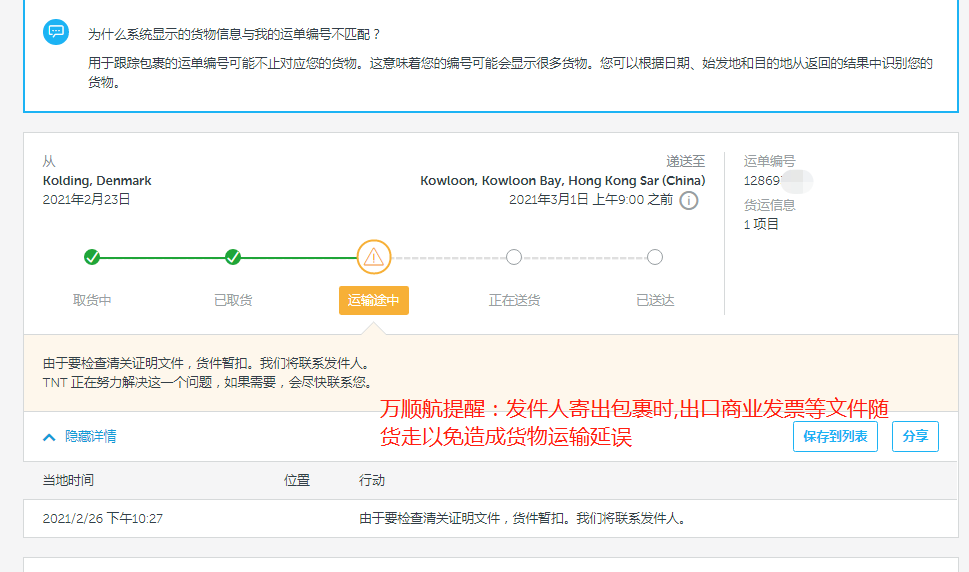
Task: Click table row action 由于要检查清关证明文件
Action: click(524, 518)
